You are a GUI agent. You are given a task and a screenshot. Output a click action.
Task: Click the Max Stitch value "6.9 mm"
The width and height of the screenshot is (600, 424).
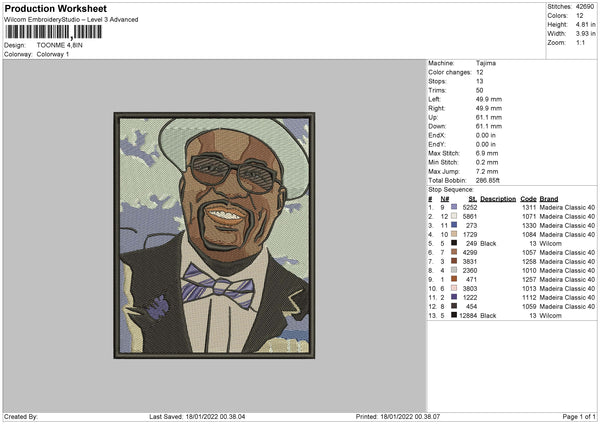[x=487, y=153]
